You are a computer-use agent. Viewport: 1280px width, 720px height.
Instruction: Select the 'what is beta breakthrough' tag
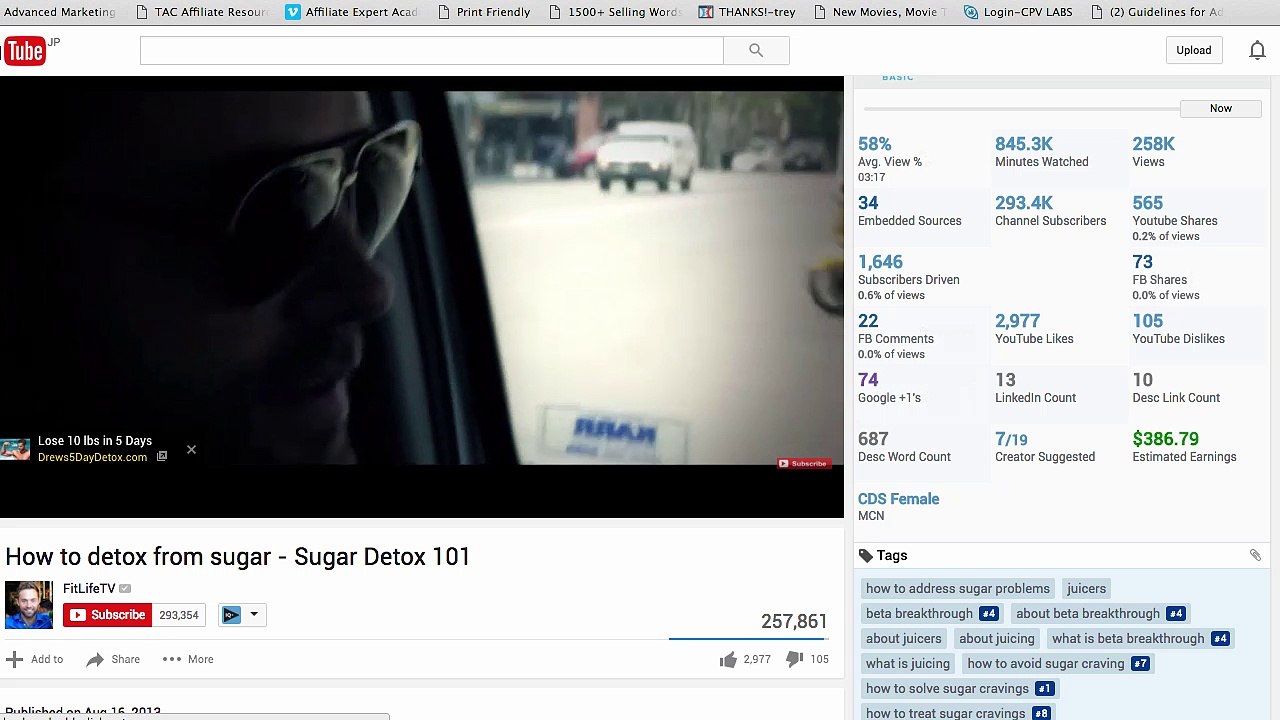(1139, 638)
